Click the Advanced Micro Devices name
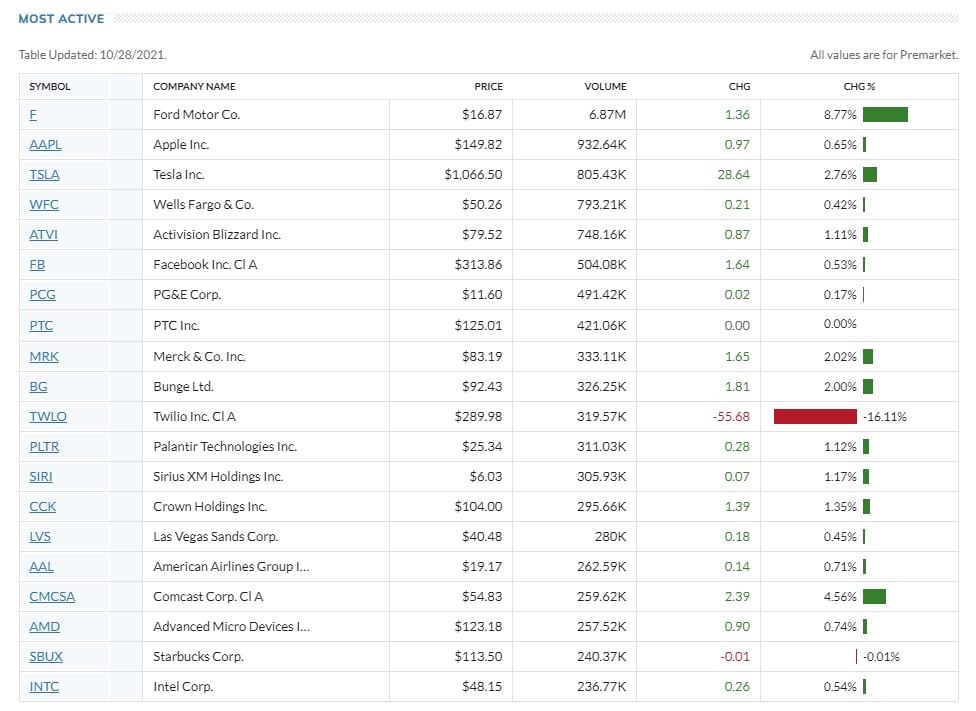 pos(232,626)
